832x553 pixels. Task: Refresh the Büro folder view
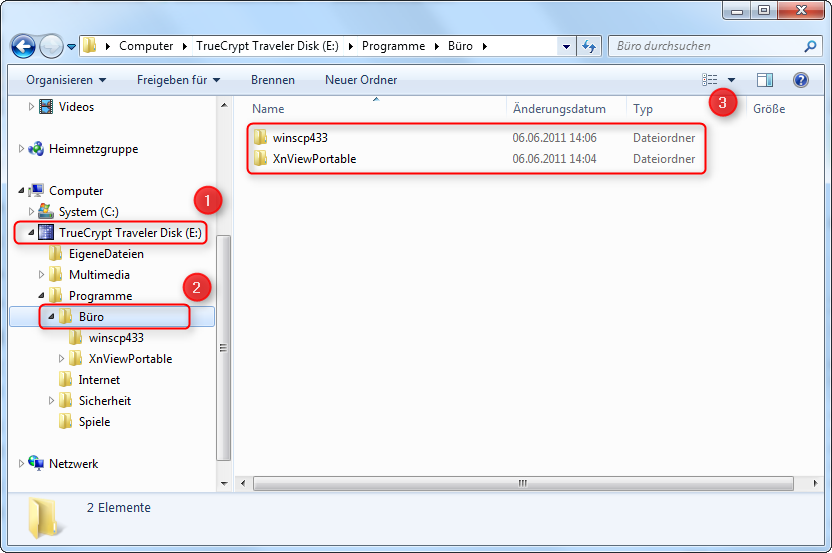(x=588, y=46)
